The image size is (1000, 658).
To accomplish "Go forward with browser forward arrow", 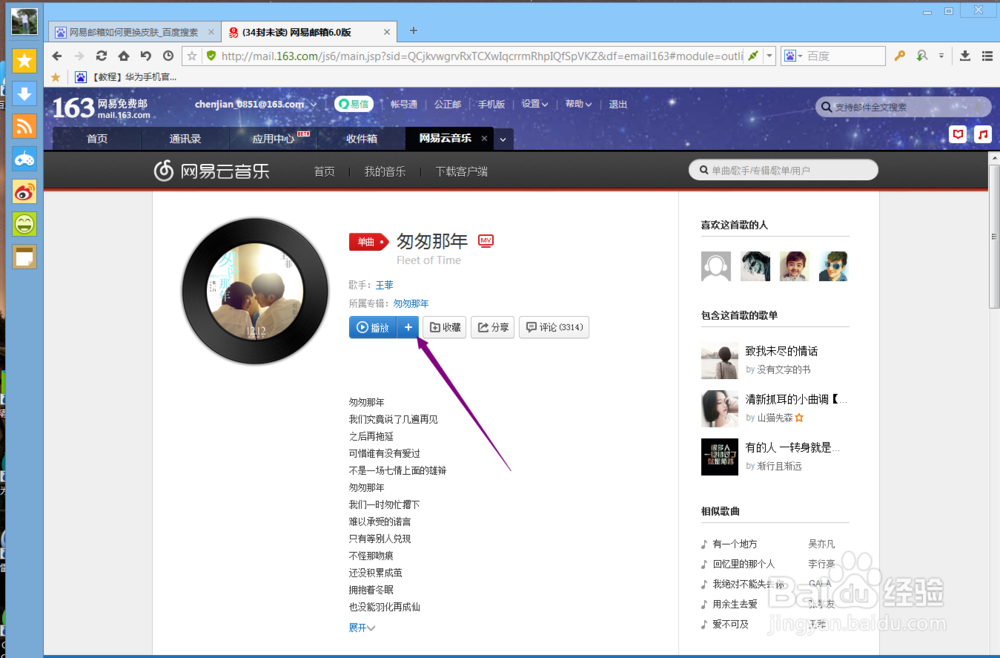I will [79, 56].
